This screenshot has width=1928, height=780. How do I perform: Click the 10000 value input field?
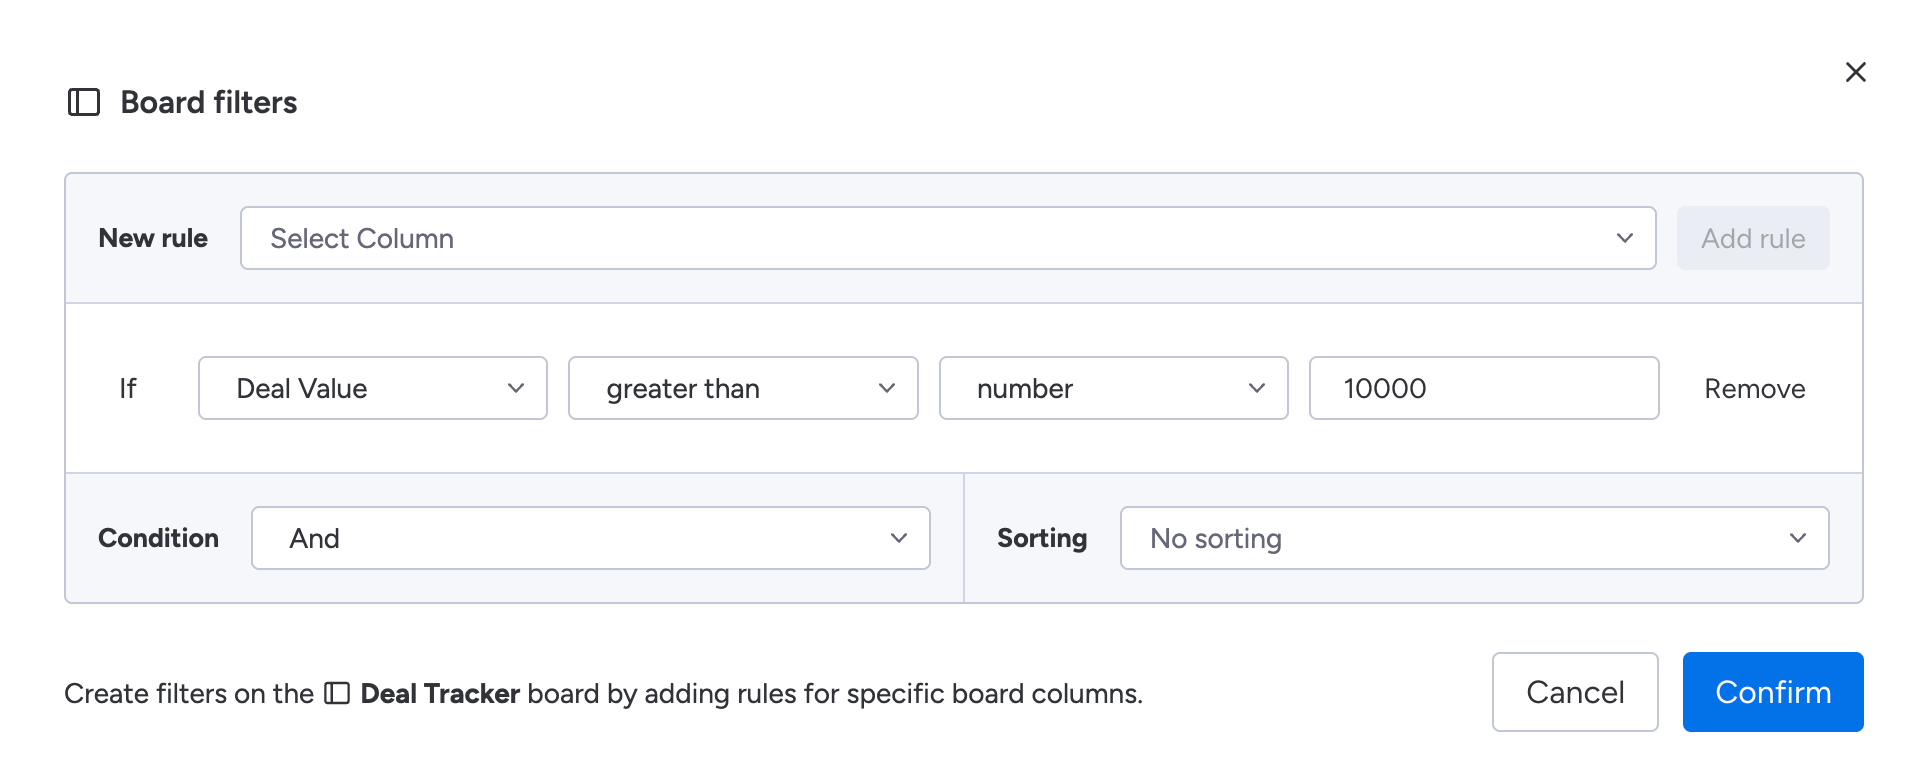pyautogui.click(x=1483, y=388)
